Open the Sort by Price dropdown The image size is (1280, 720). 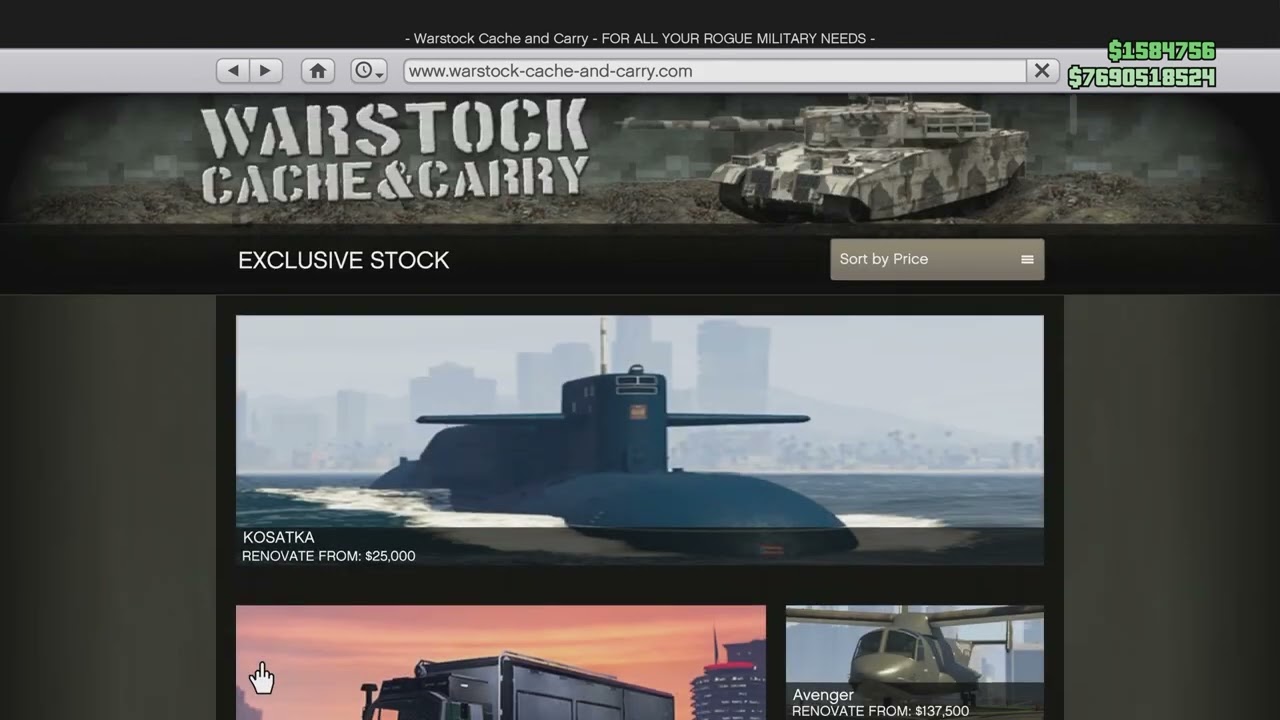937,259
